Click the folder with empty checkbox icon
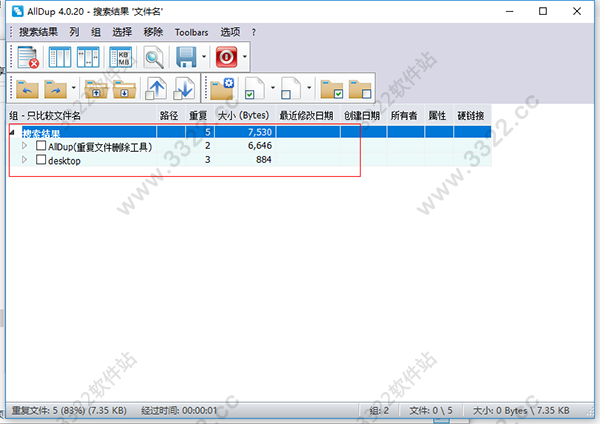Screen dimensions: 600x424 [360, 89]
